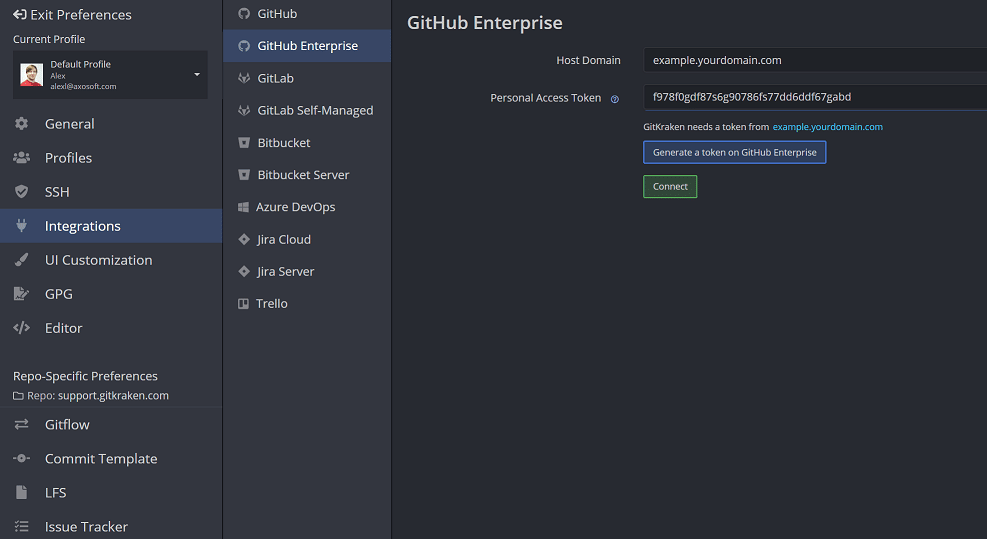Viewport: 987px width, 539px height.
Task: Click the SSH shield icon
Action: 22,192
